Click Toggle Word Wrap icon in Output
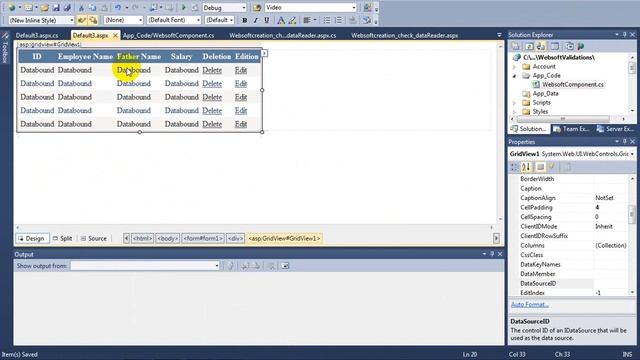This screenshot has height=360, width=640. [285, 266]
